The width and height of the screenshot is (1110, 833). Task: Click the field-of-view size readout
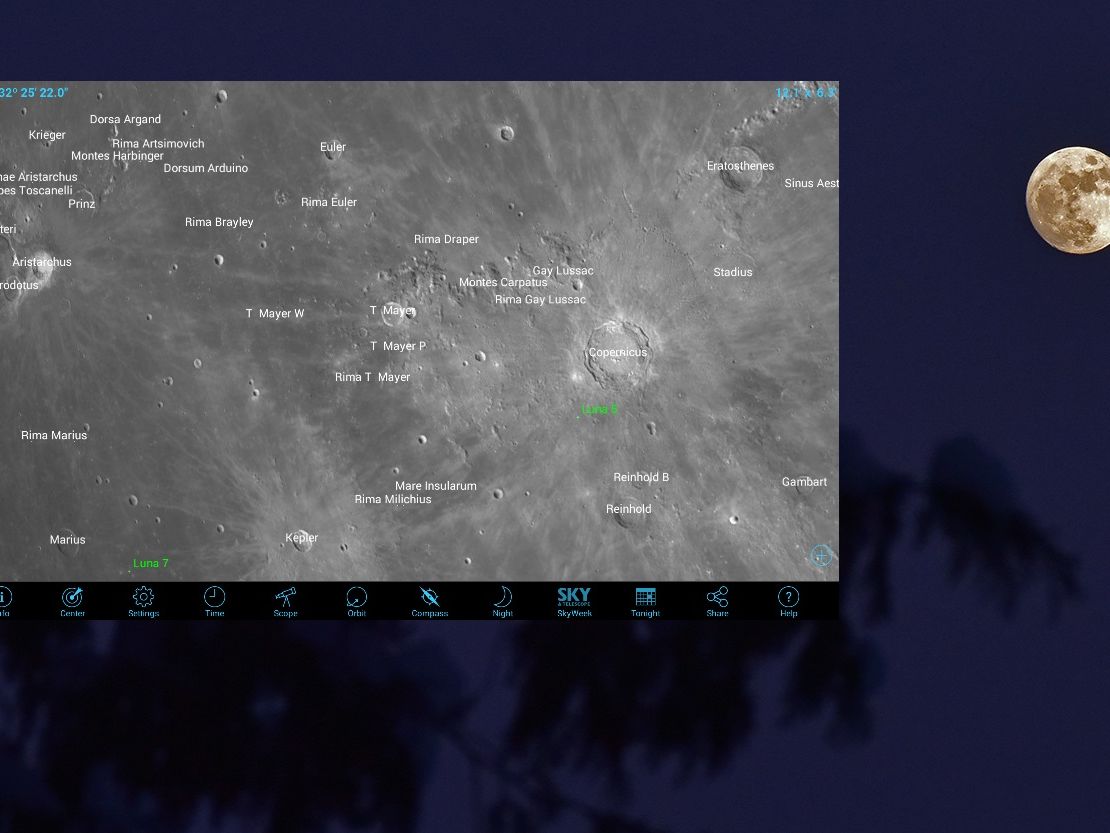pyautogui.click(x=806, y=93)
